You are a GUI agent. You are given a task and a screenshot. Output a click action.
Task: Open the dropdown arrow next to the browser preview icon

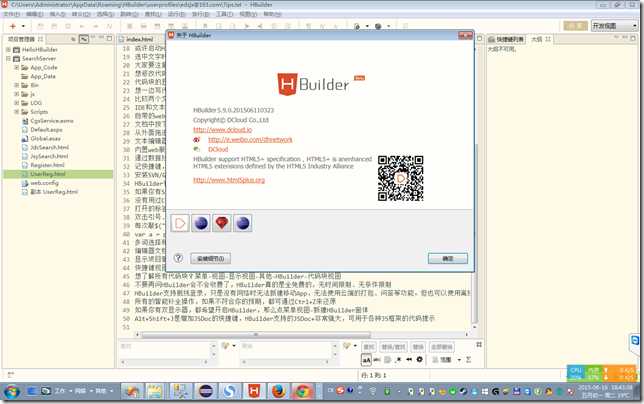point(367,26)
